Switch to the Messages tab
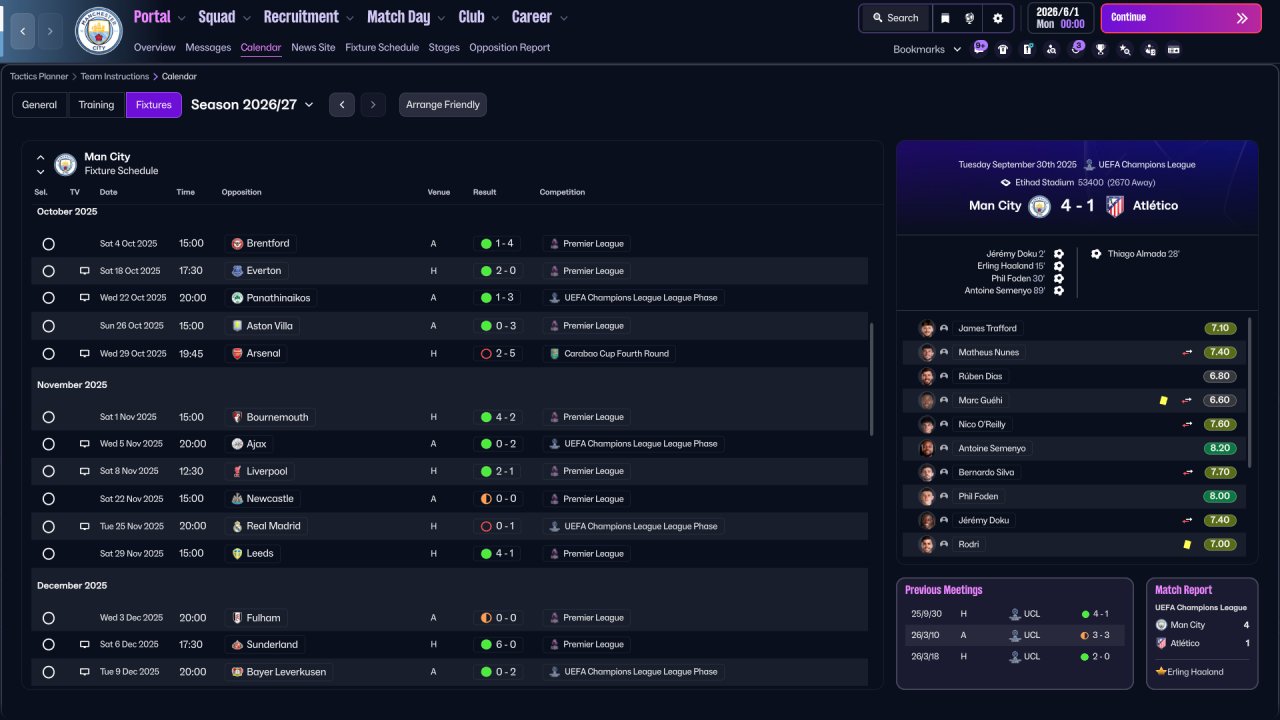Screen dimensions: 1280x720 point(208,47)
